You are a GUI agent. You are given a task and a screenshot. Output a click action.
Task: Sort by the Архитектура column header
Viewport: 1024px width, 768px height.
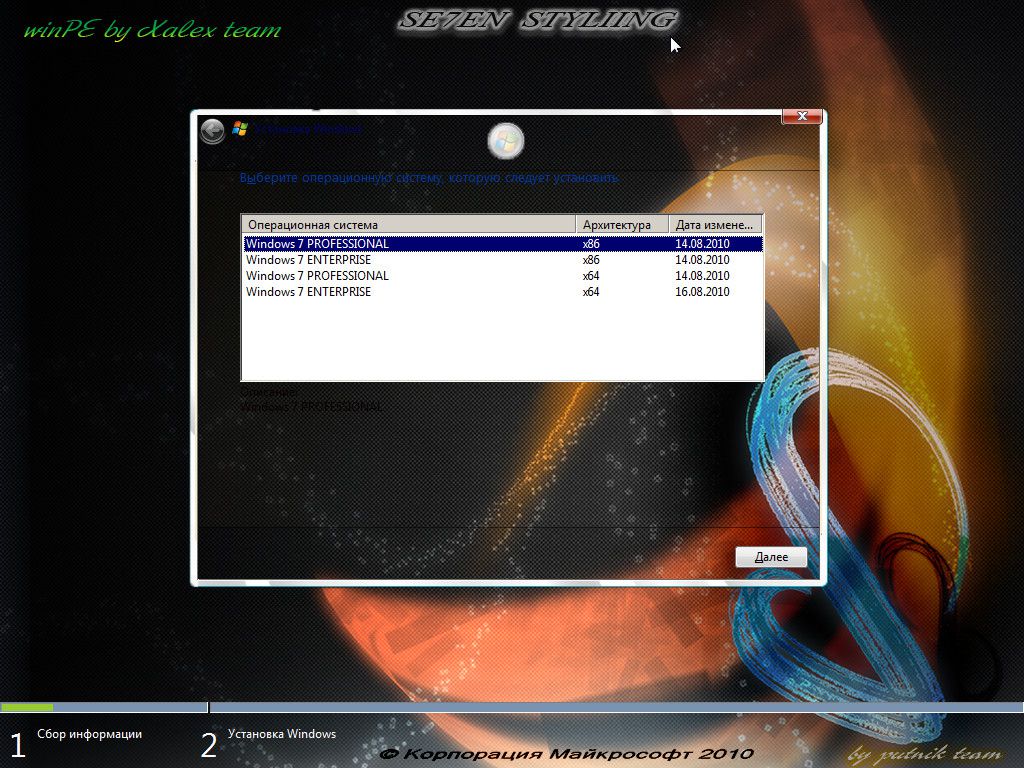pos(622,225)
